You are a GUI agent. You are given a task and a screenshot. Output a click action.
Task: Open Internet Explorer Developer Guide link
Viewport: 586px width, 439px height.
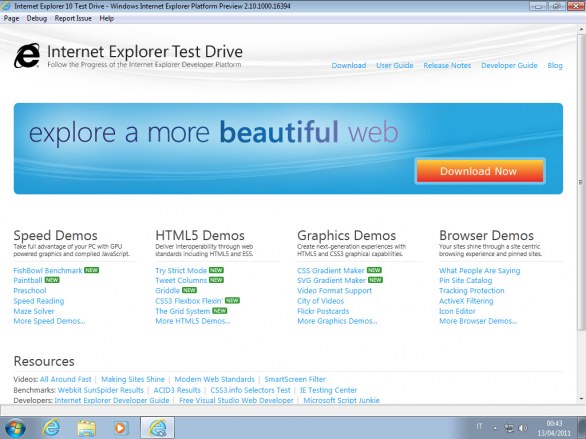(112, 400)
